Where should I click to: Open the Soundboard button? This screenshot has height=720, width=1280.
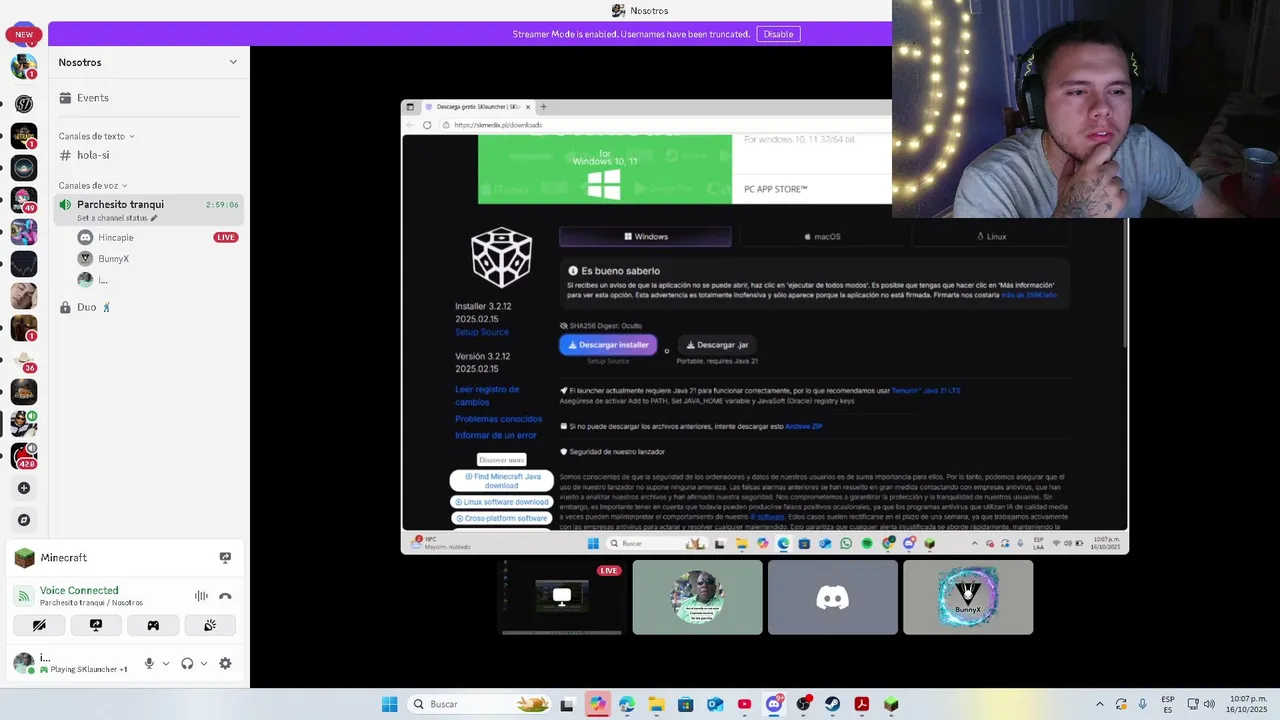(x=210, y=625)
